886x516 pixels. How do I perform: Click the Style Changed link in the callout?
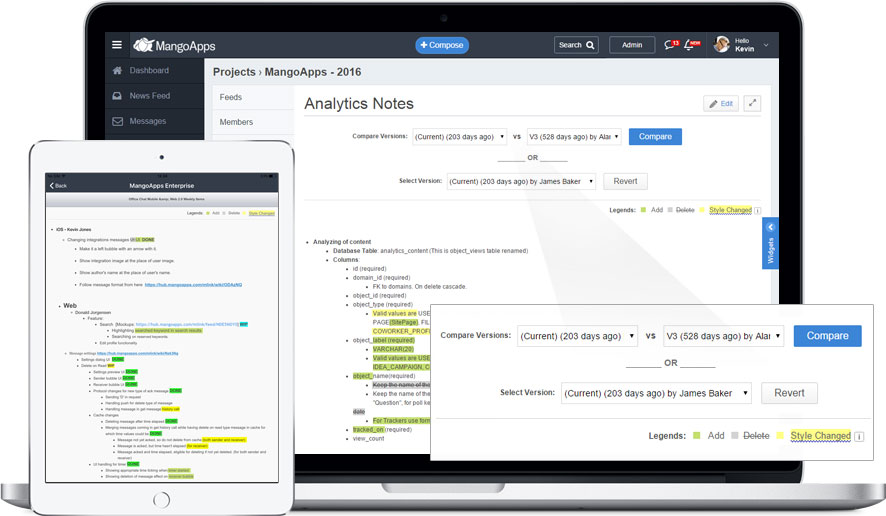(820, 436)
